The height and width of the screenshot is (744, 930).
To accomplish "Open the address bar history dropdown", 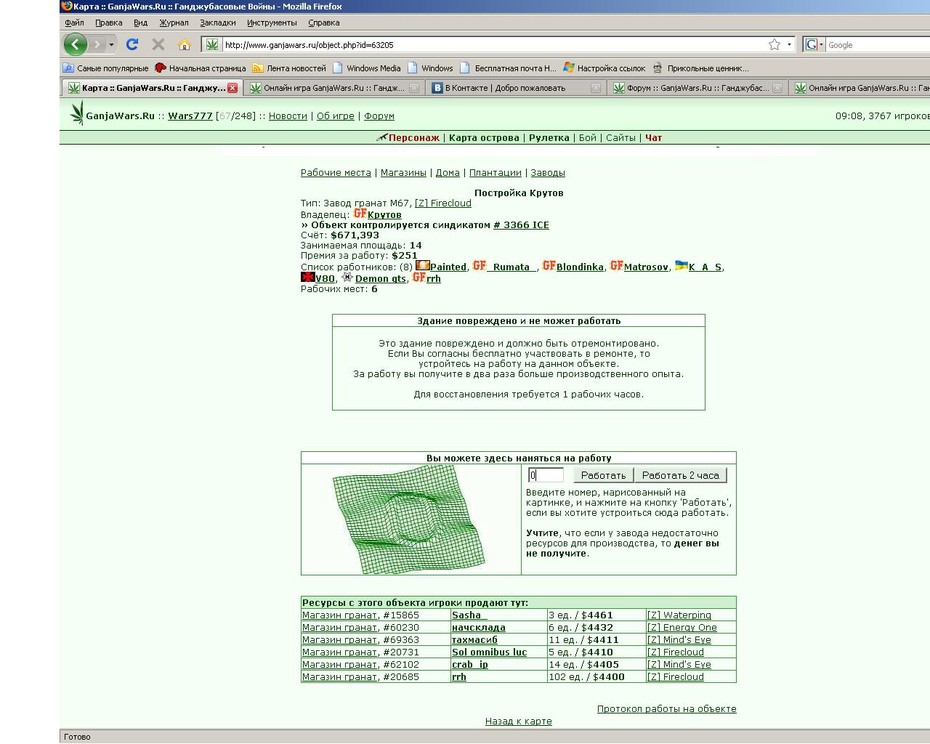I will pyautogui.click(x=789, y=44).
